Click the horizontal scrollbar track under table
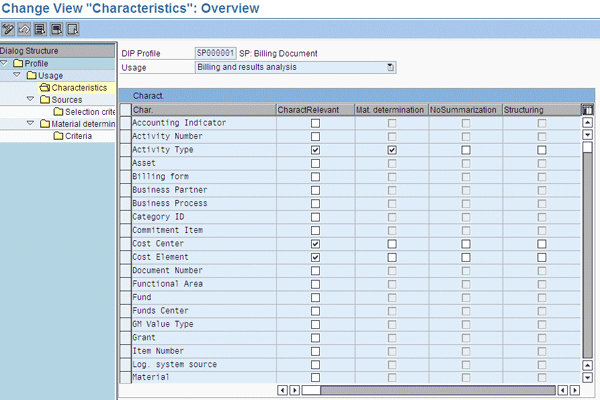Screen dimensions: 600x400 point(438,390)
